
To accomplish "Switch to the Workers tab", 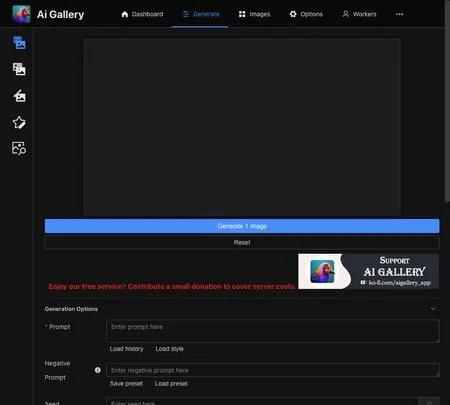I will pos(359,14).
